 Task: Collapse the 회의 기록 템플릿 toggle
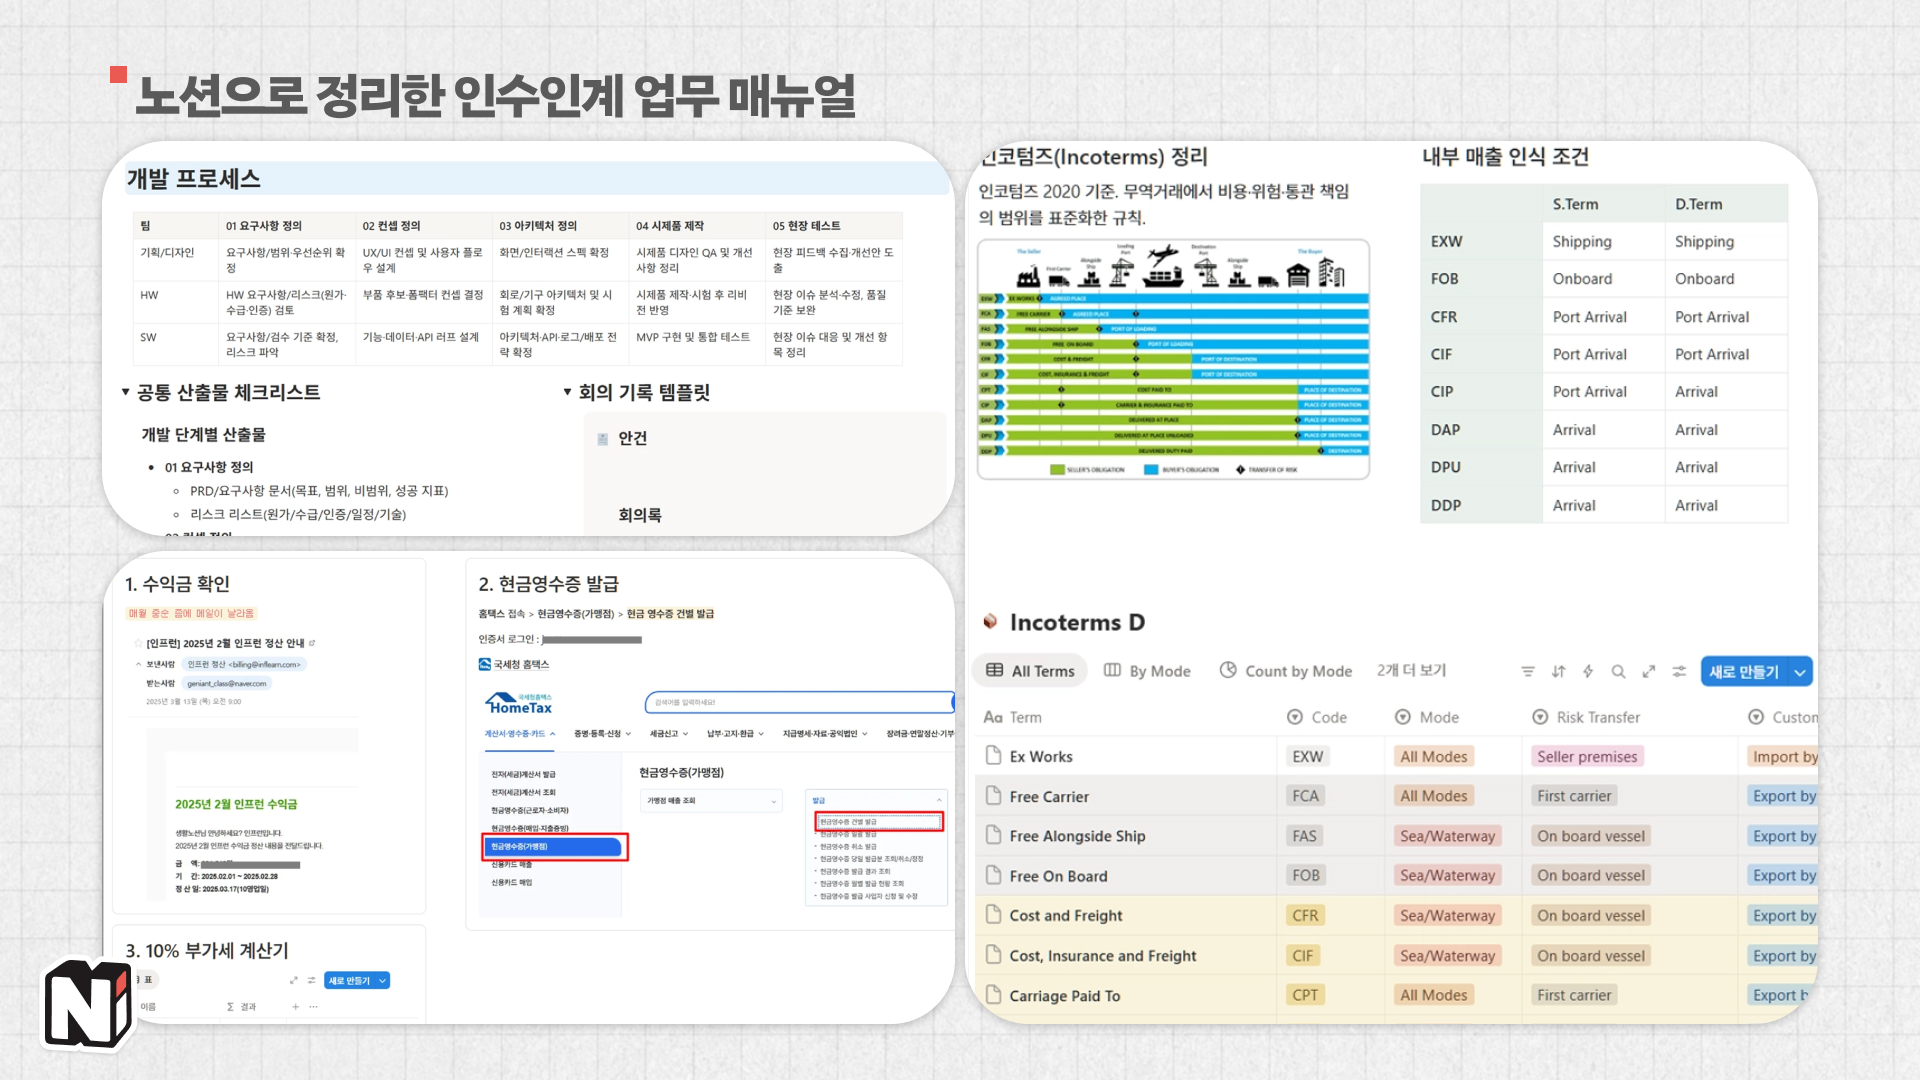click(x=567, y=392)
